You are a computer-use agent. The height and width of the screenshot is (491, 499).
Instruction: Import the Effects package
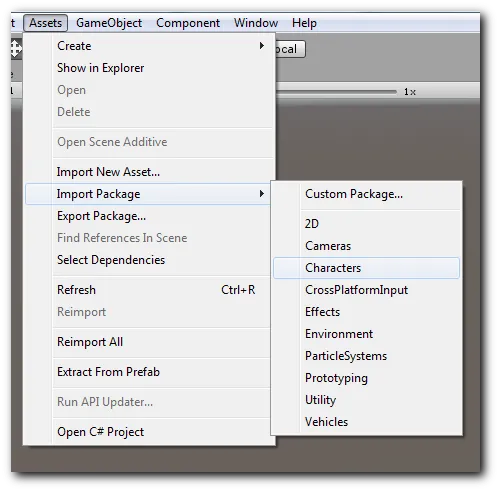click(x=367, y=312)
